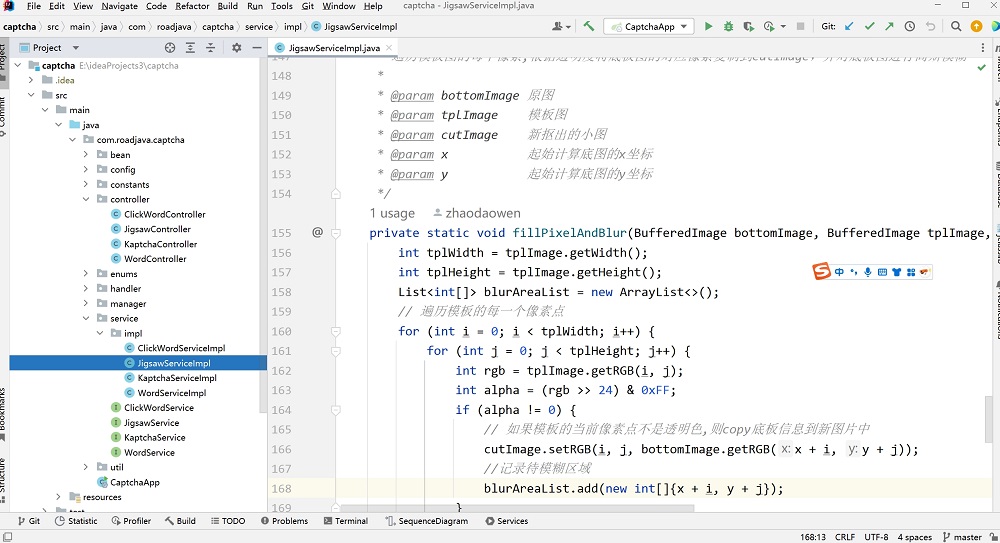The width and height of the screenshot is (1000, 543).
Task: Run CaptchaApp with coverage icon
Action: click(749, 26)
